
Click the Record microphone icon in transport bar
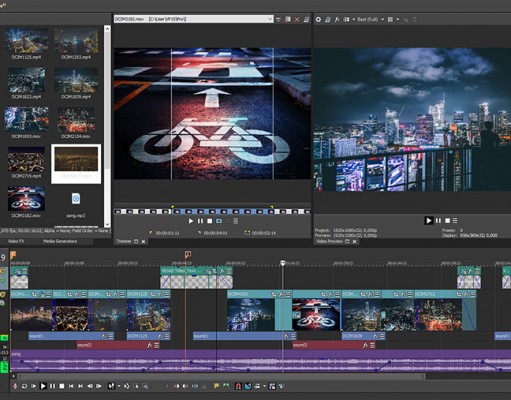15,386
